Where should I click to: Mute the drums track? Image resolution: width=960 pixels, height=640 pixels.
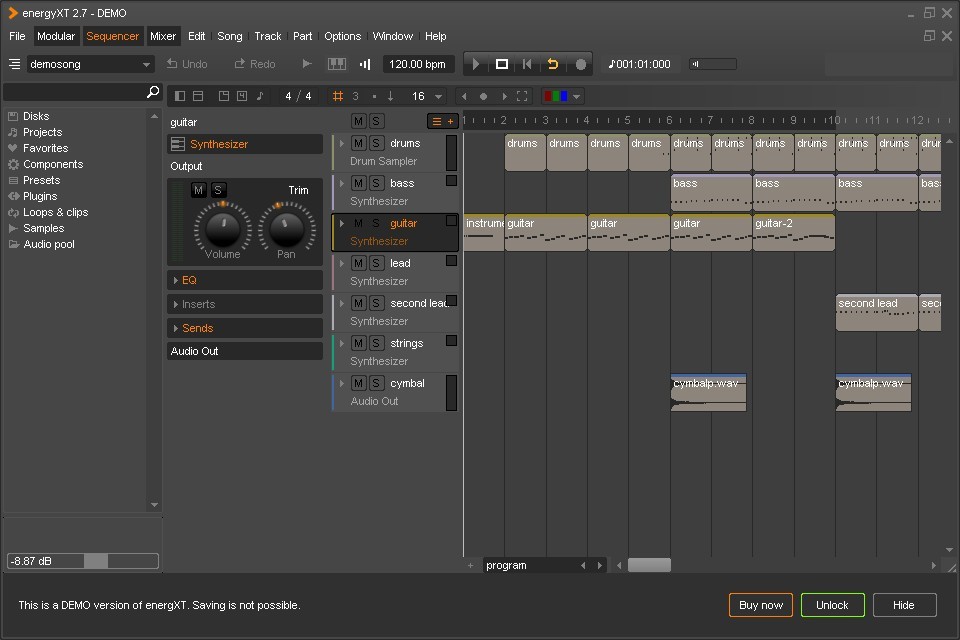pyautogui.click(x=358, y=143)
